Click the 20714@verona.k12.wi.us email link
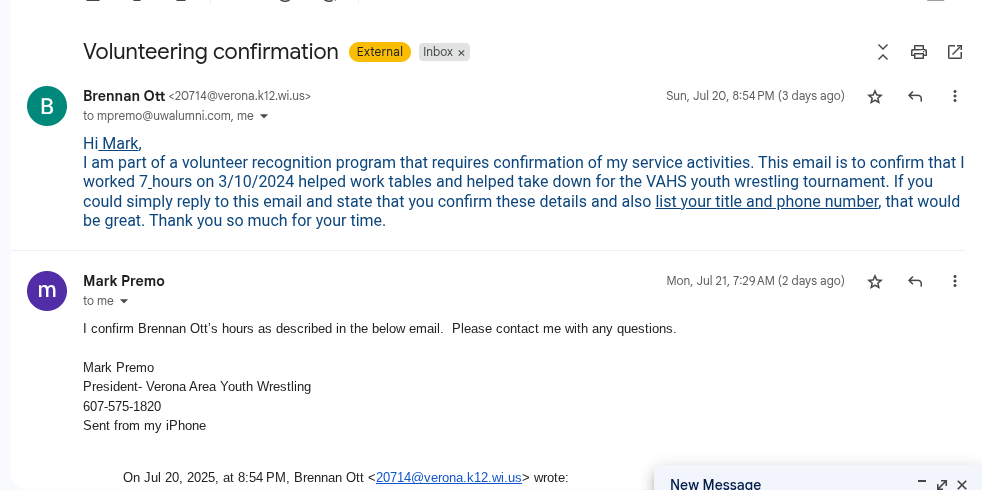This screenshot has width=982, height=490. tap(448, 477)
